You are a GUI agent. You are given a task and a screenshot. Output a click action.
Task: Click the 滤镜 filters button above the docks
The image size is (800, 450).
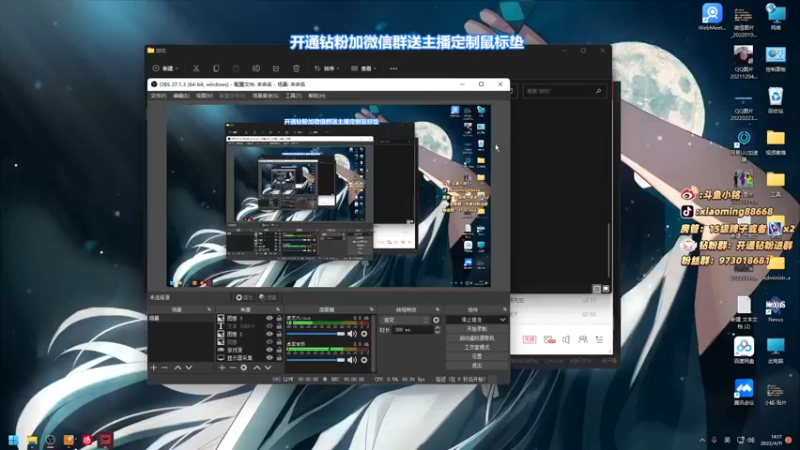pos(267,297)
